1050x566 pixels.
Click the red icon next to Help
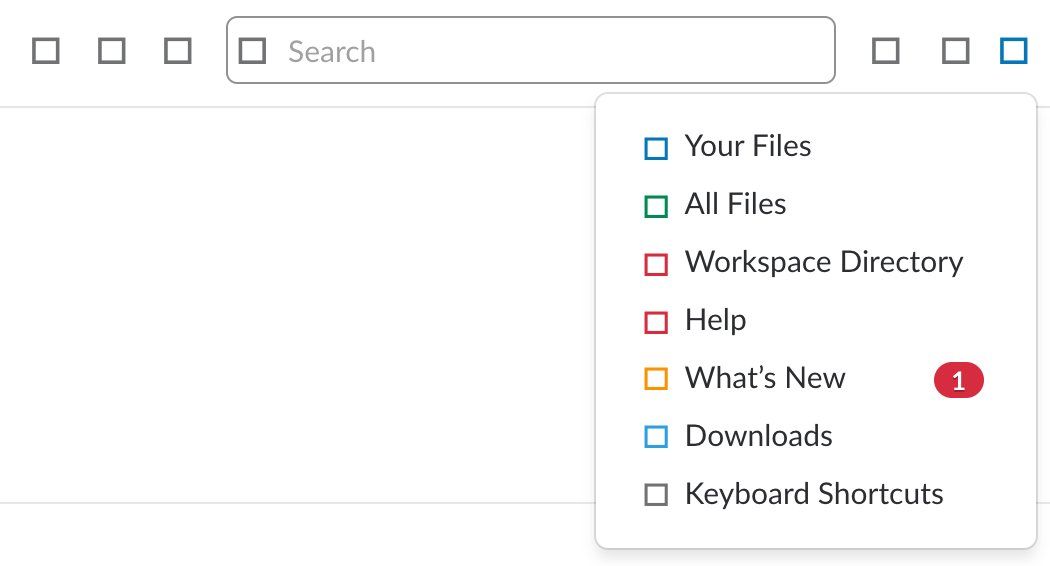(x=656, y=322)
